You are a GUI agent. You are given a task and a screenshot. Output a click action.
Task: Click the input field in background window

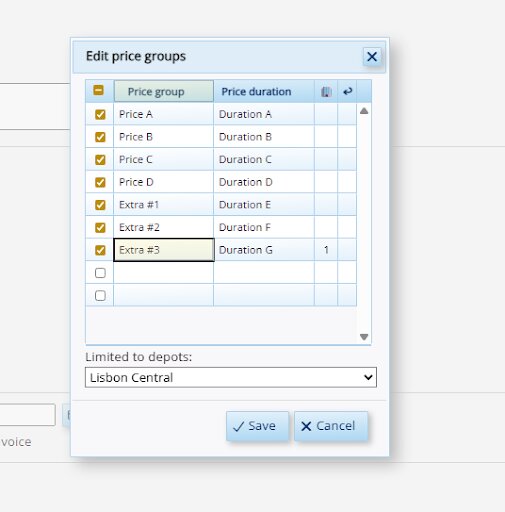point(27,415)
